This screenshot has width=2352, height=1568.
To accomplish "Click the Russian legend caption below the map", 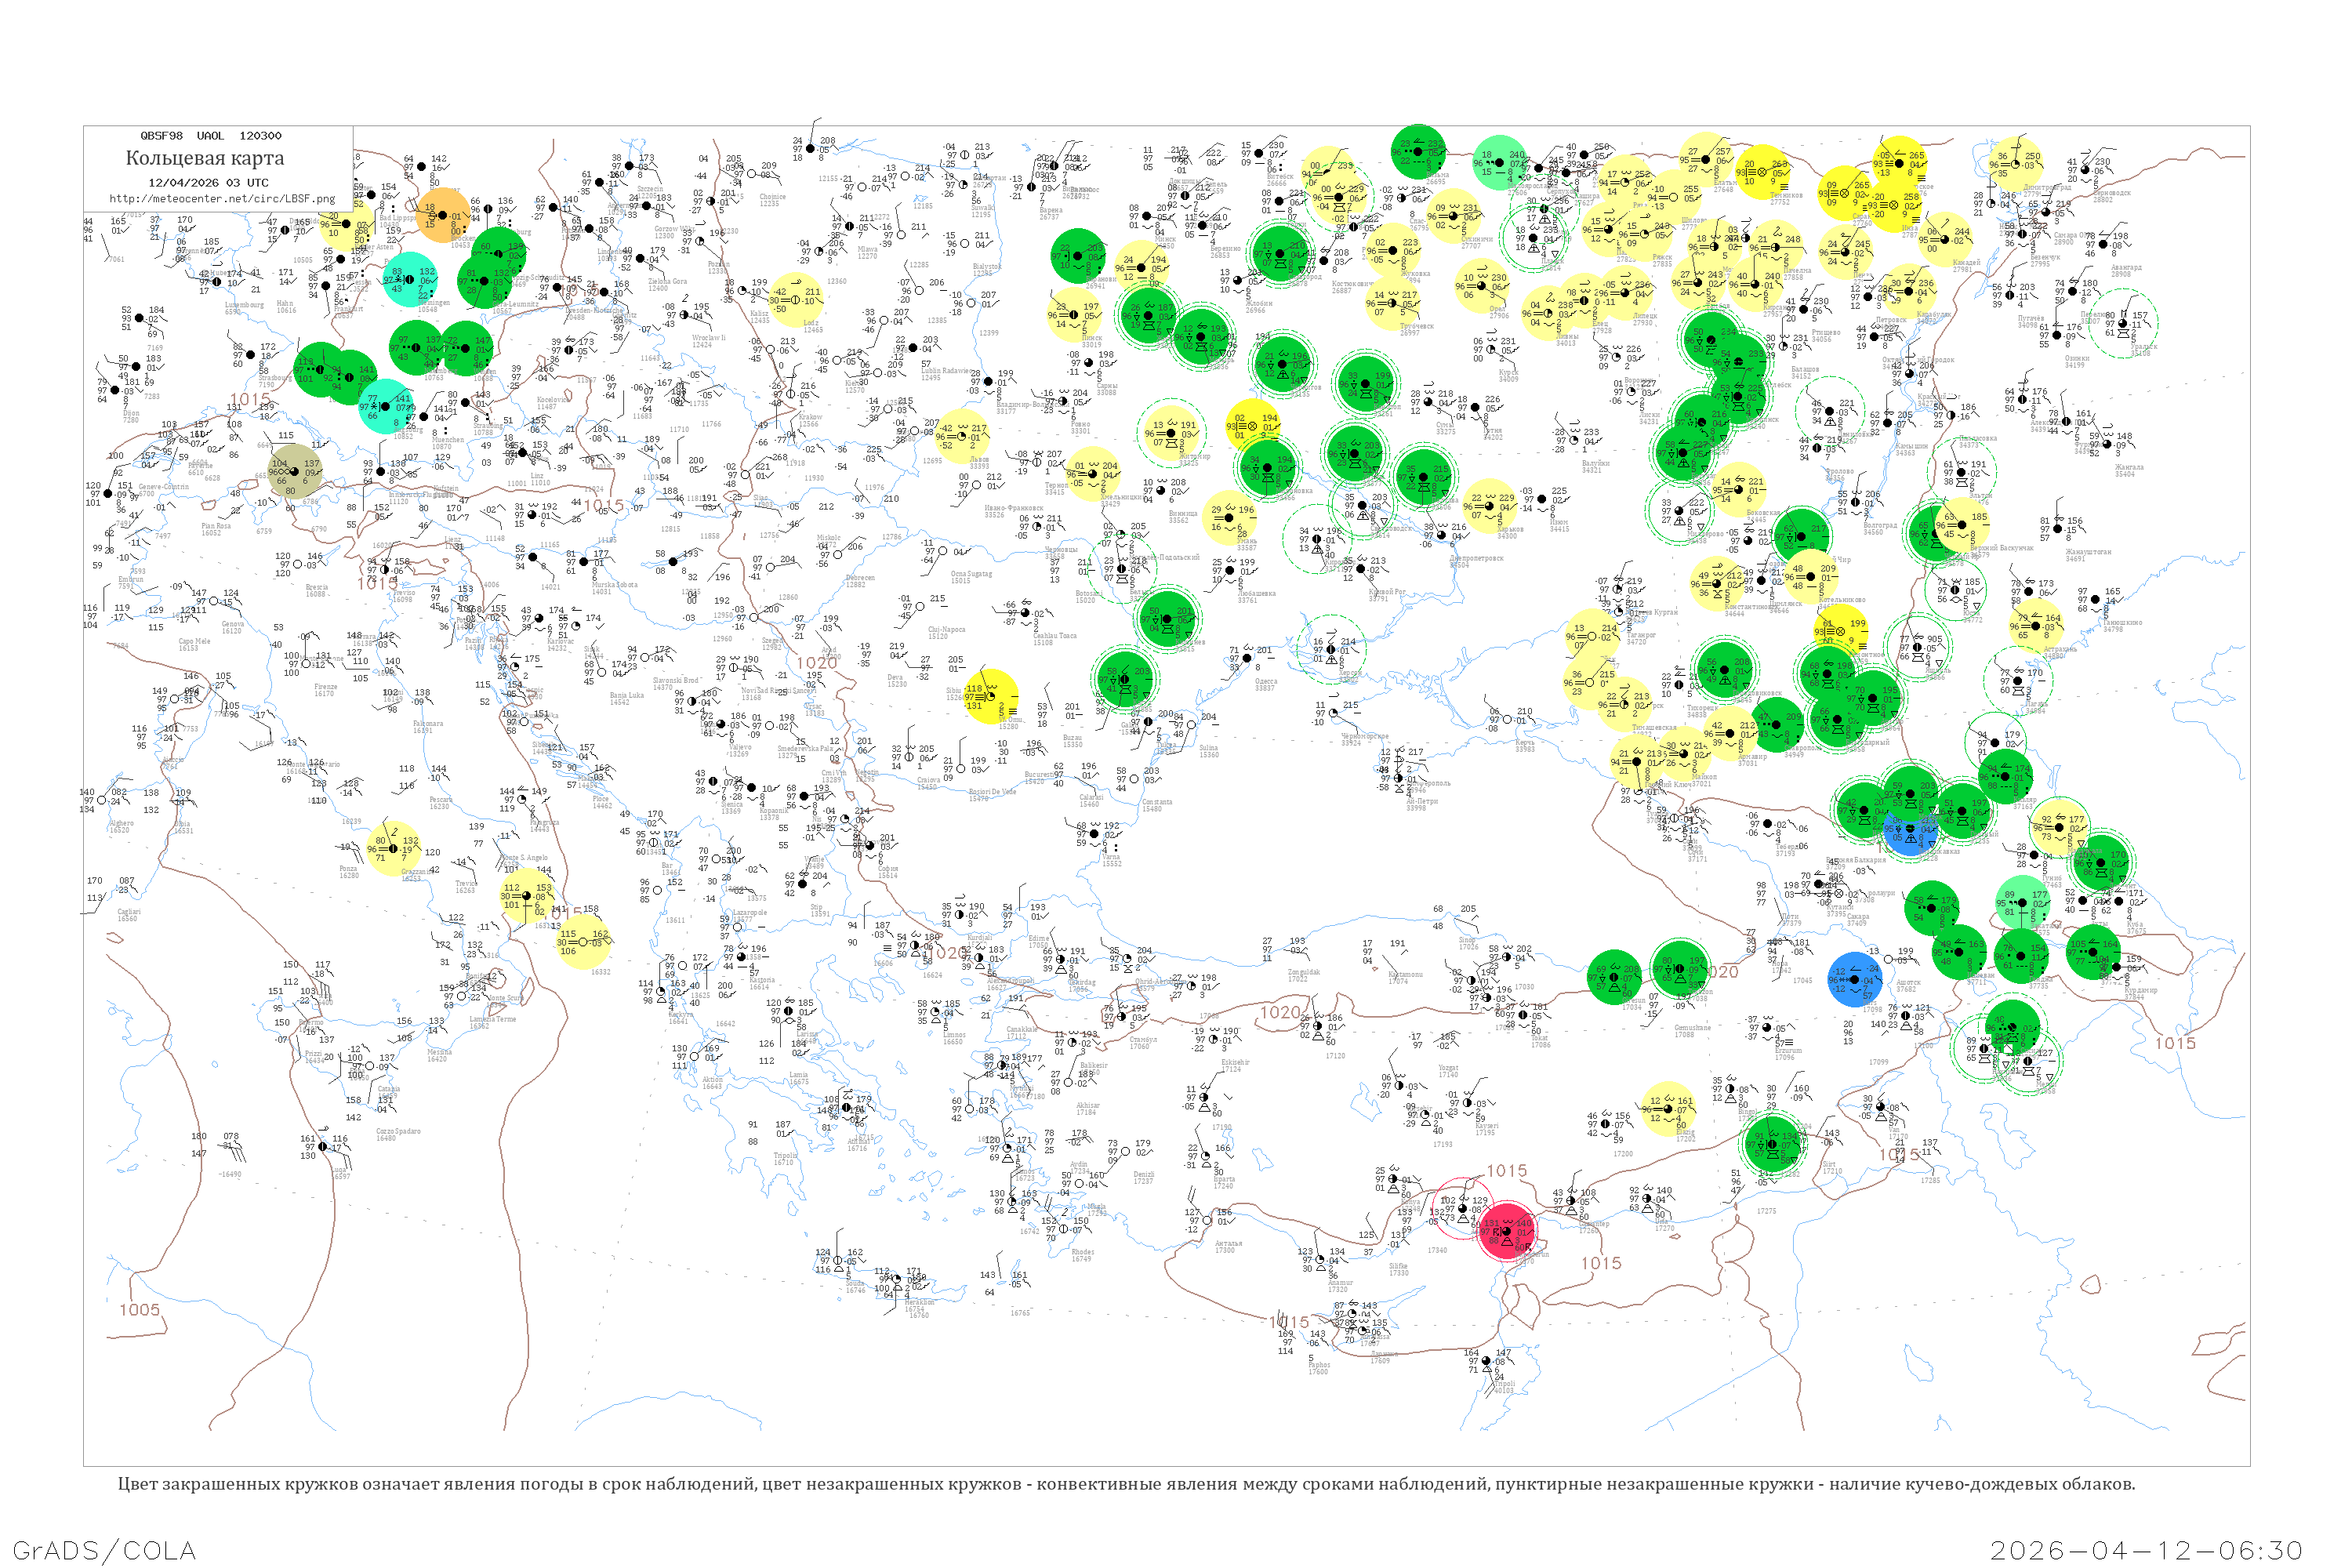I will point(1126,1484).
